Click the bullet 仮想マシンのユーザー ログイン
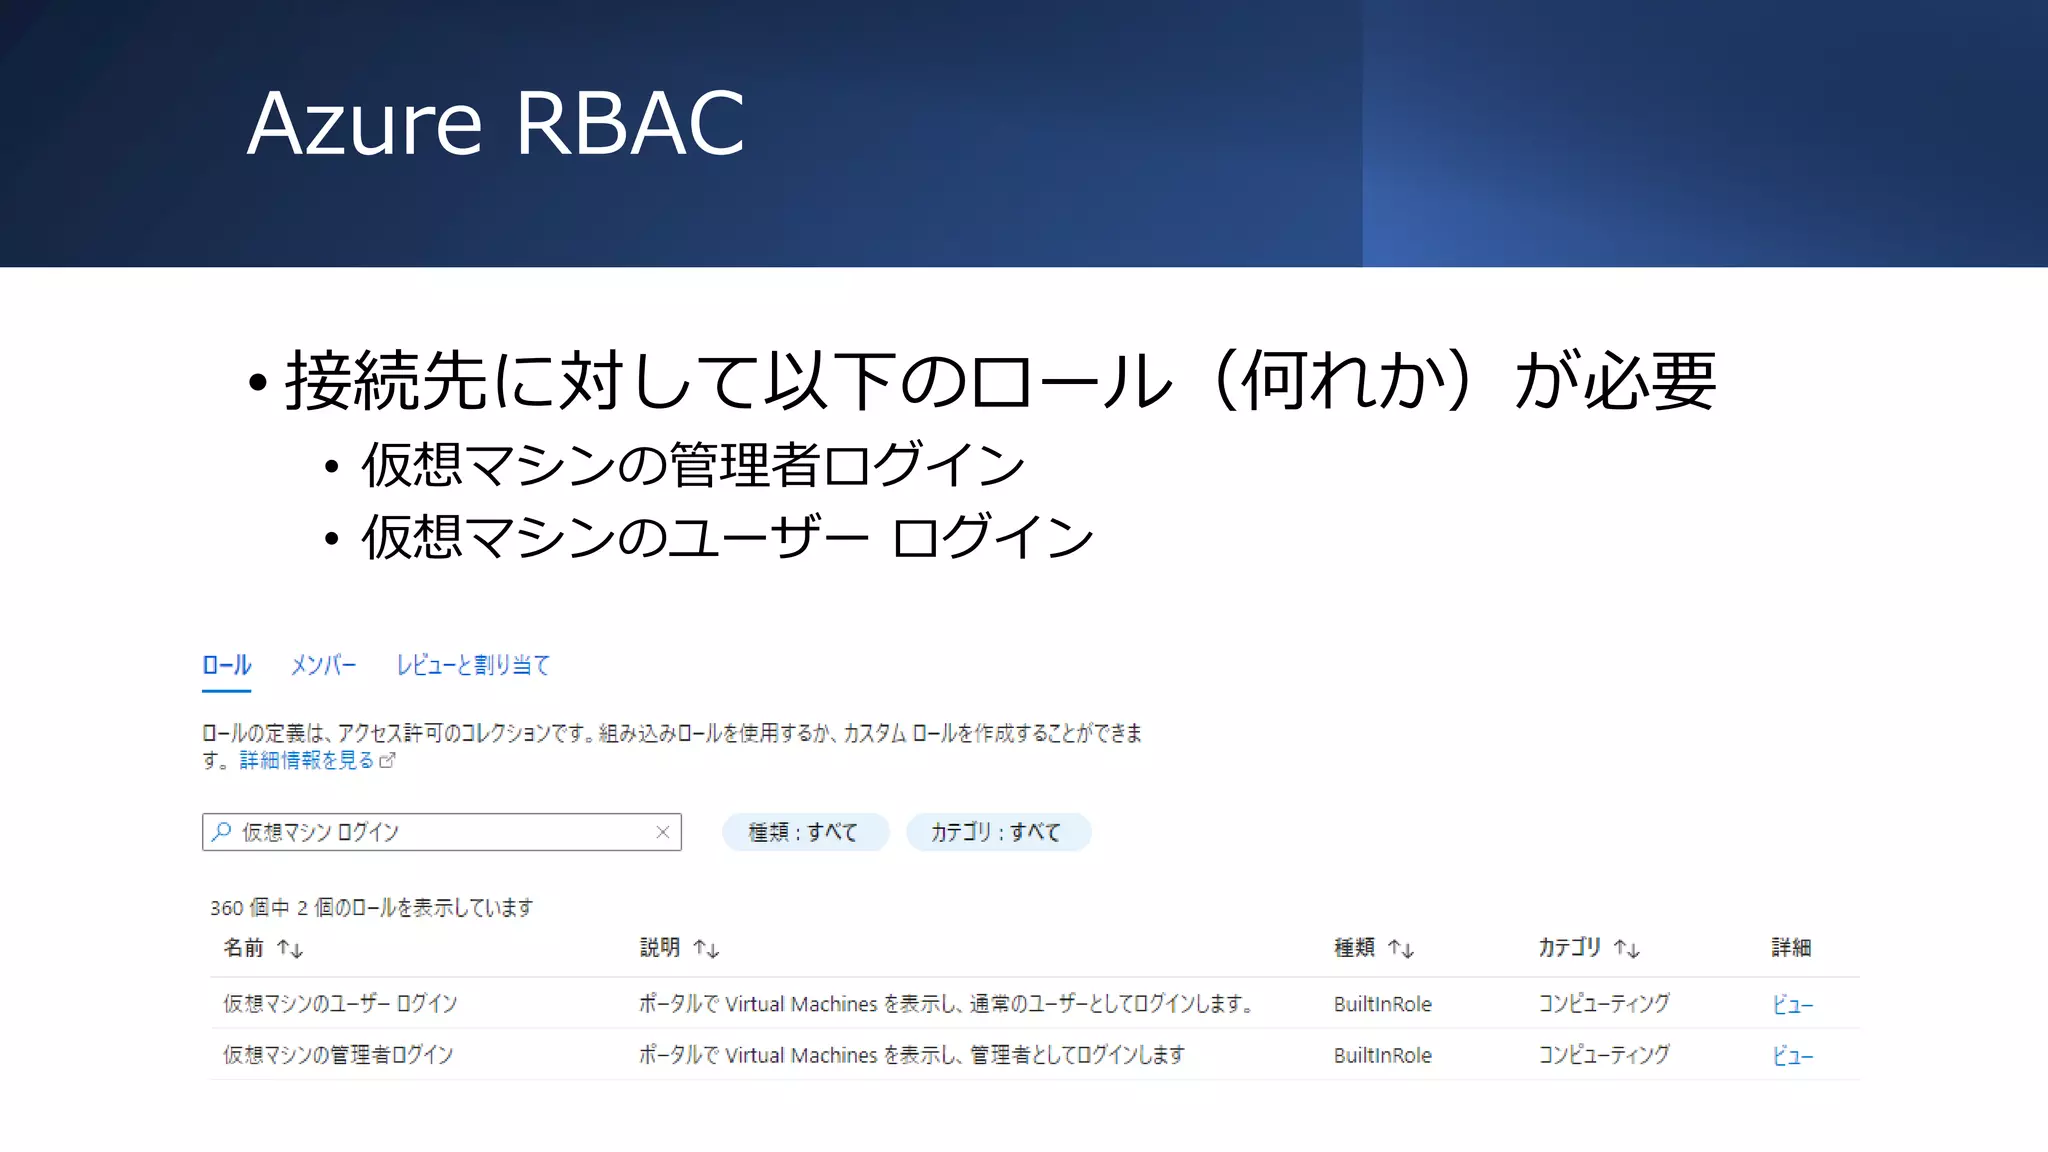 click(x=727, y=537)
